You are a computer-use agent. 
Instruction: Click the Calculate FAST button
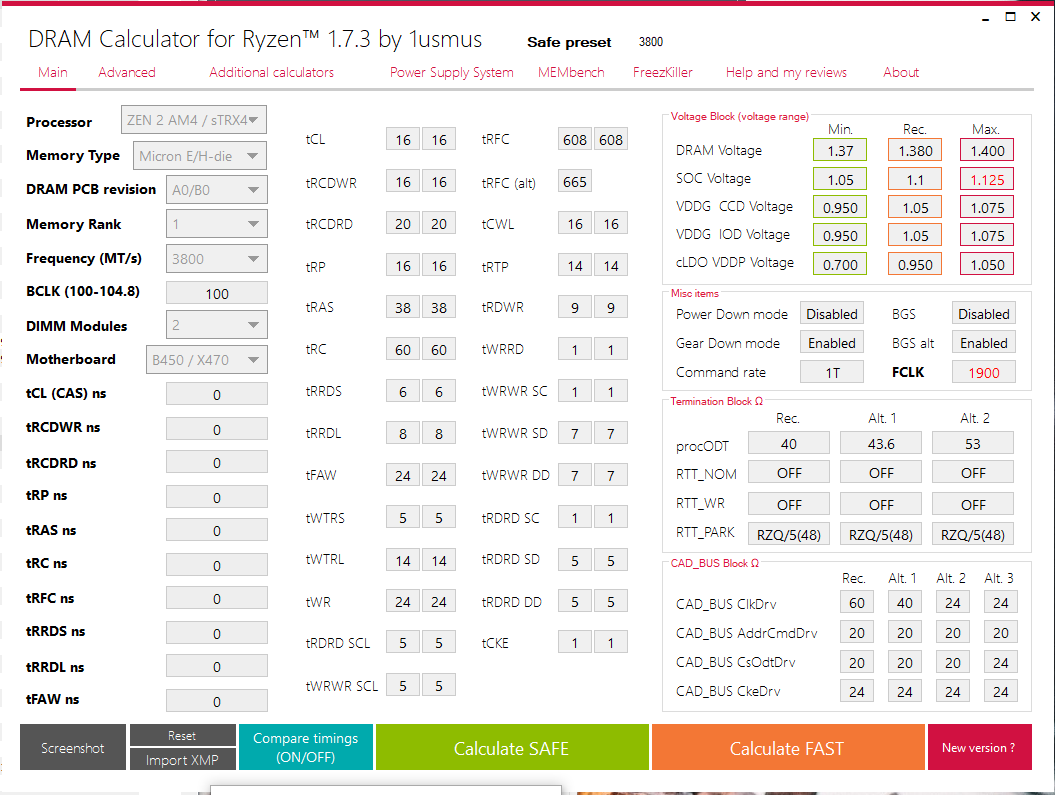pyautogui.click(x=787, y=747)
